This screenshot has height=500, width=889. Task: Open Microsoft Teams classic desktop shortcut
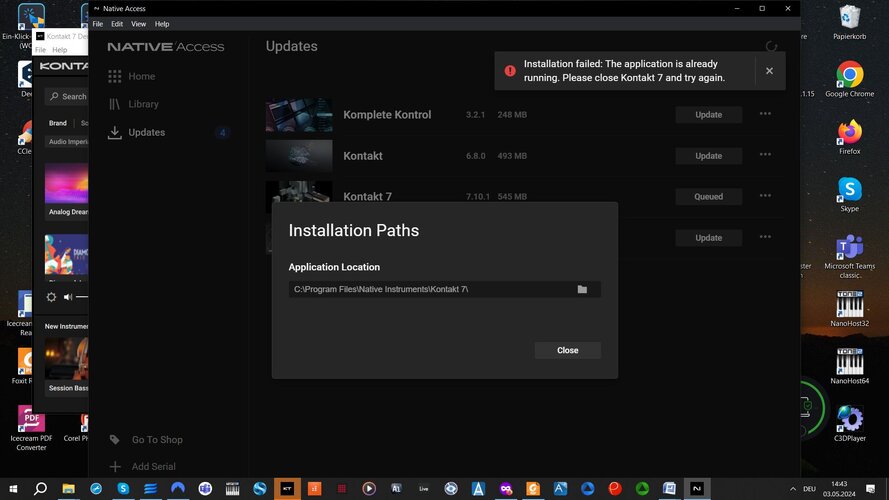click(849, 256)
